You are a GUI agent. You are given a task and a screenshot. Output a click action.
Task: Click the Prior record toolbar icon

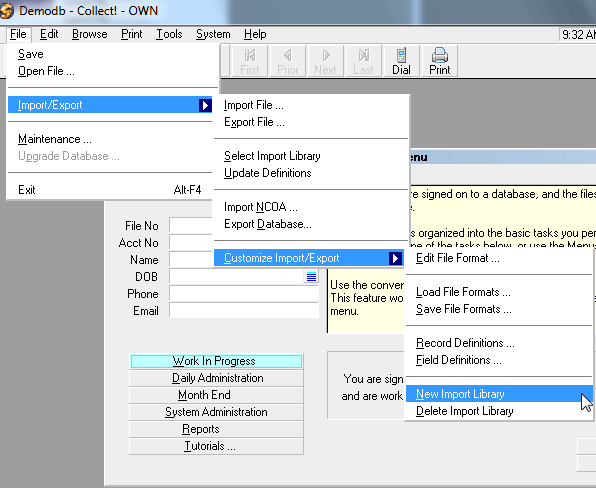288,61
